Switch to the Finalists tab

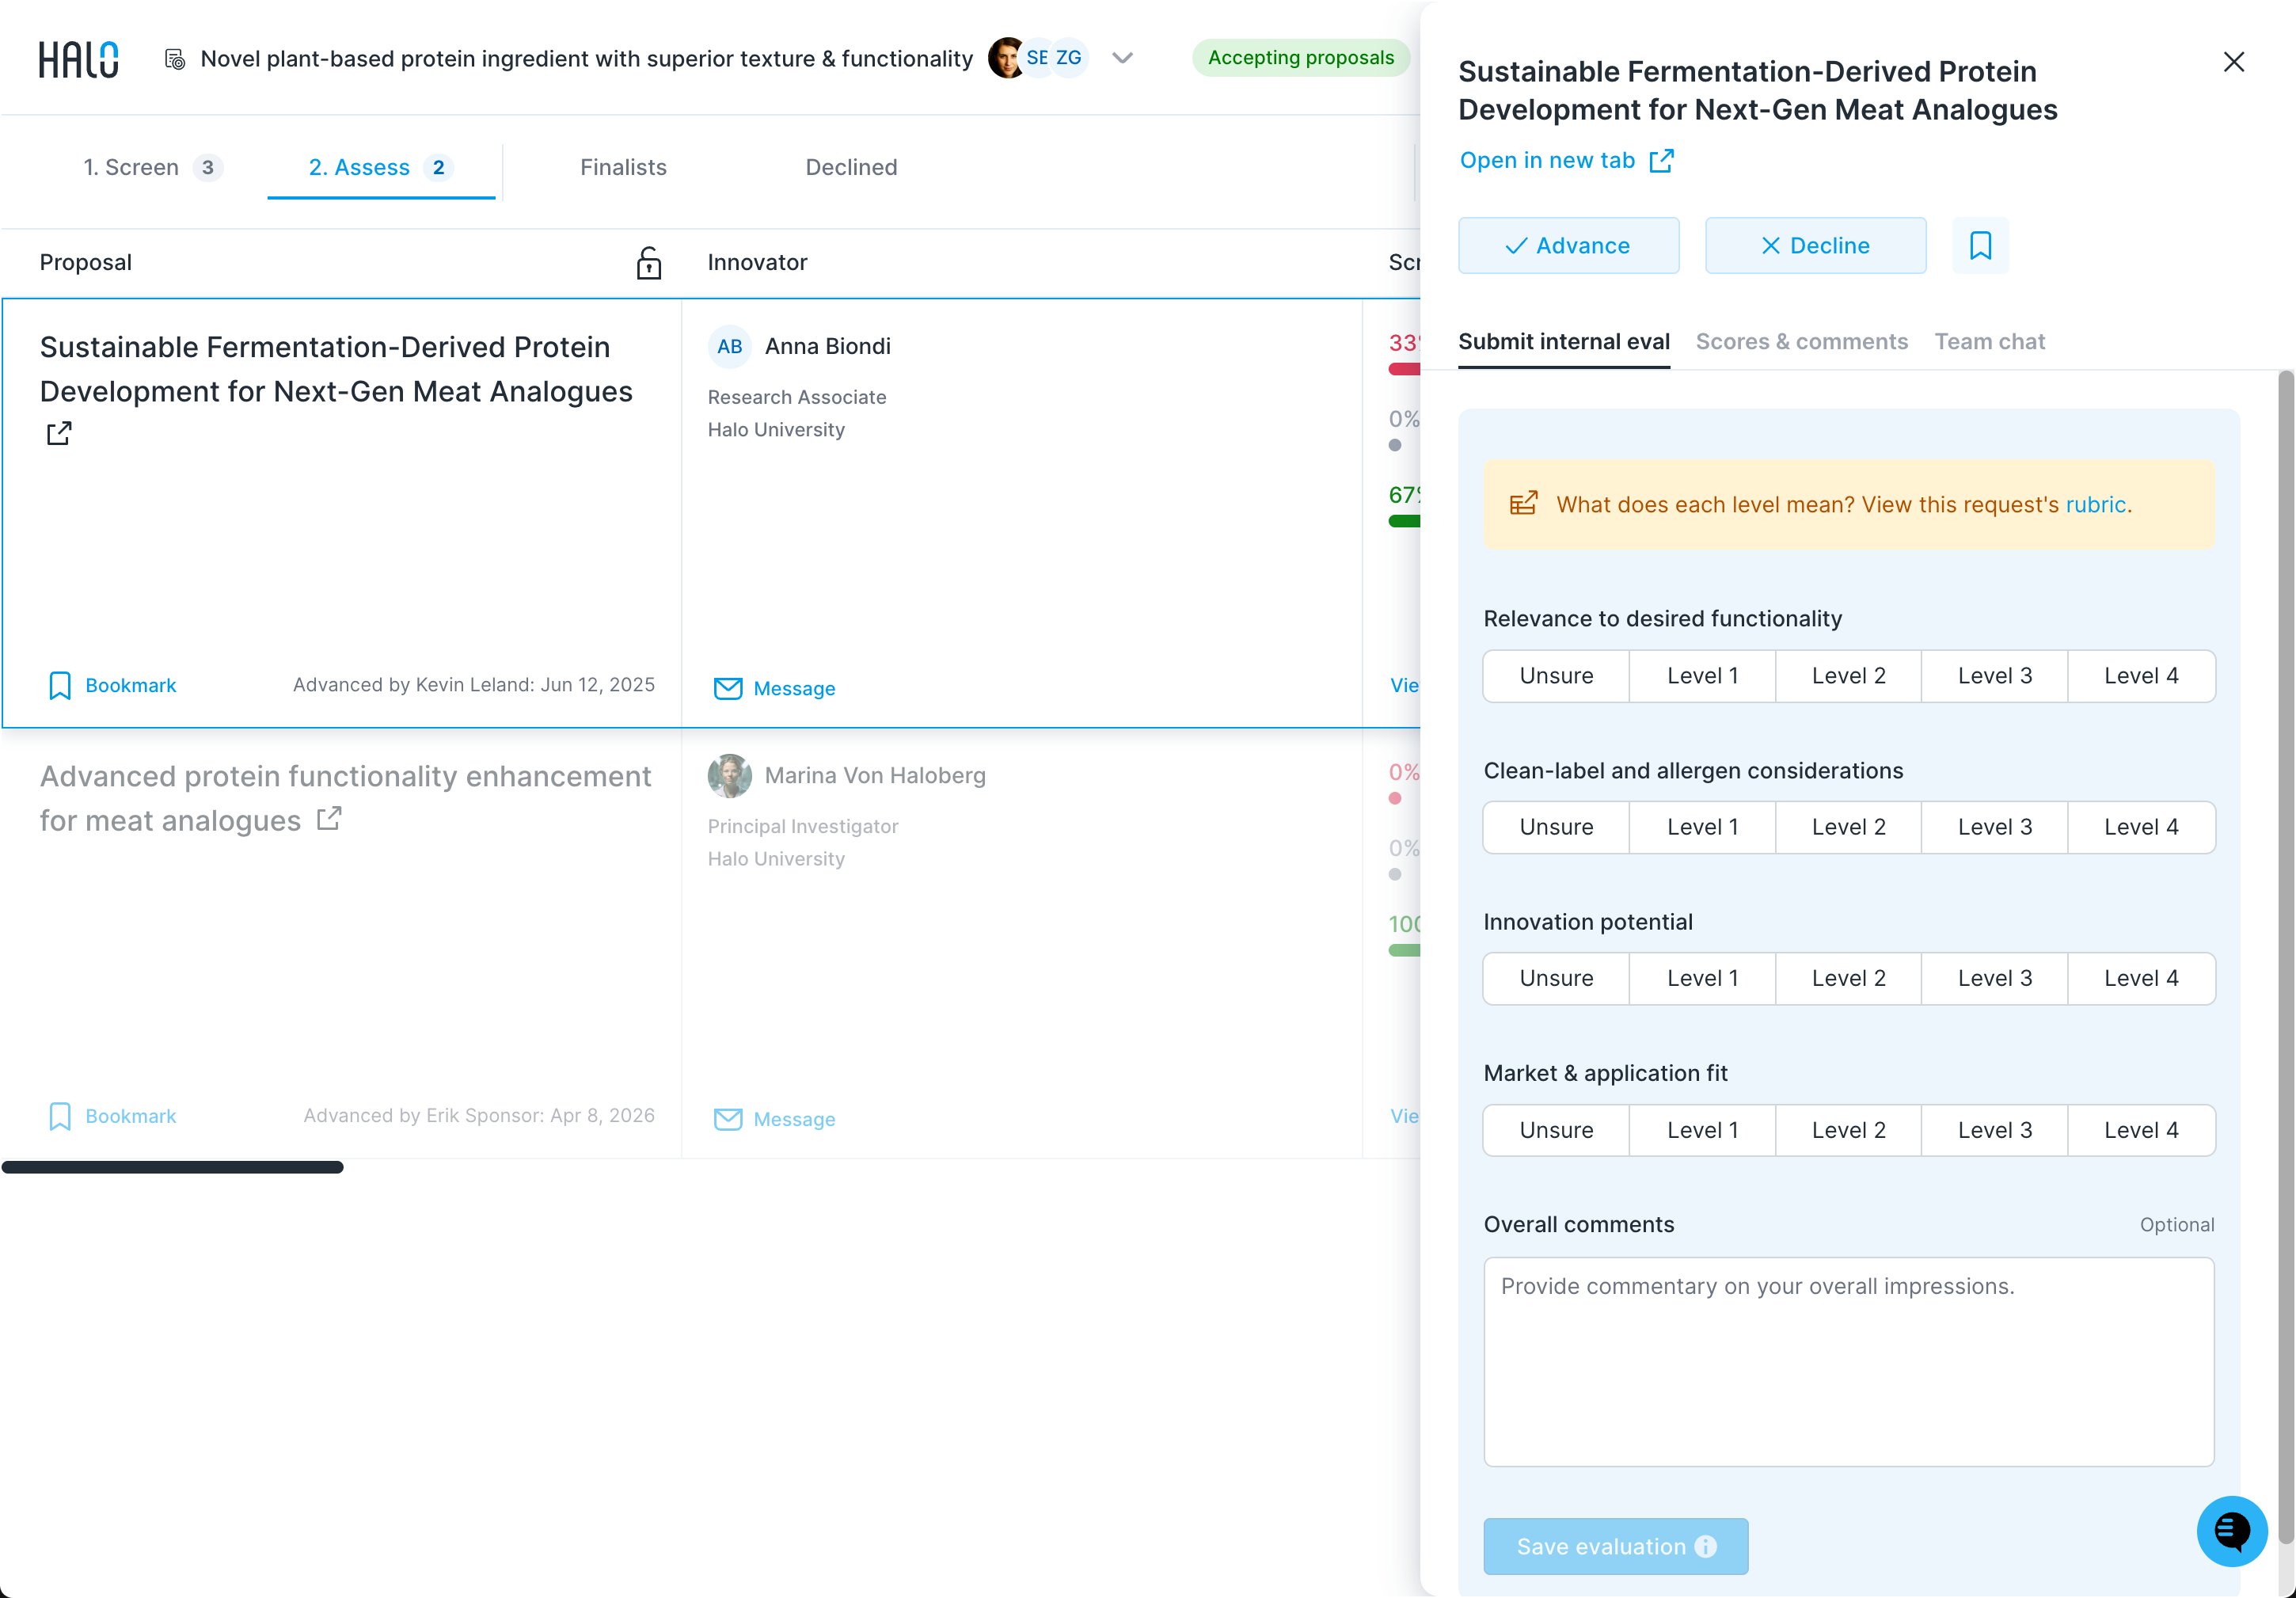point(623,167)
